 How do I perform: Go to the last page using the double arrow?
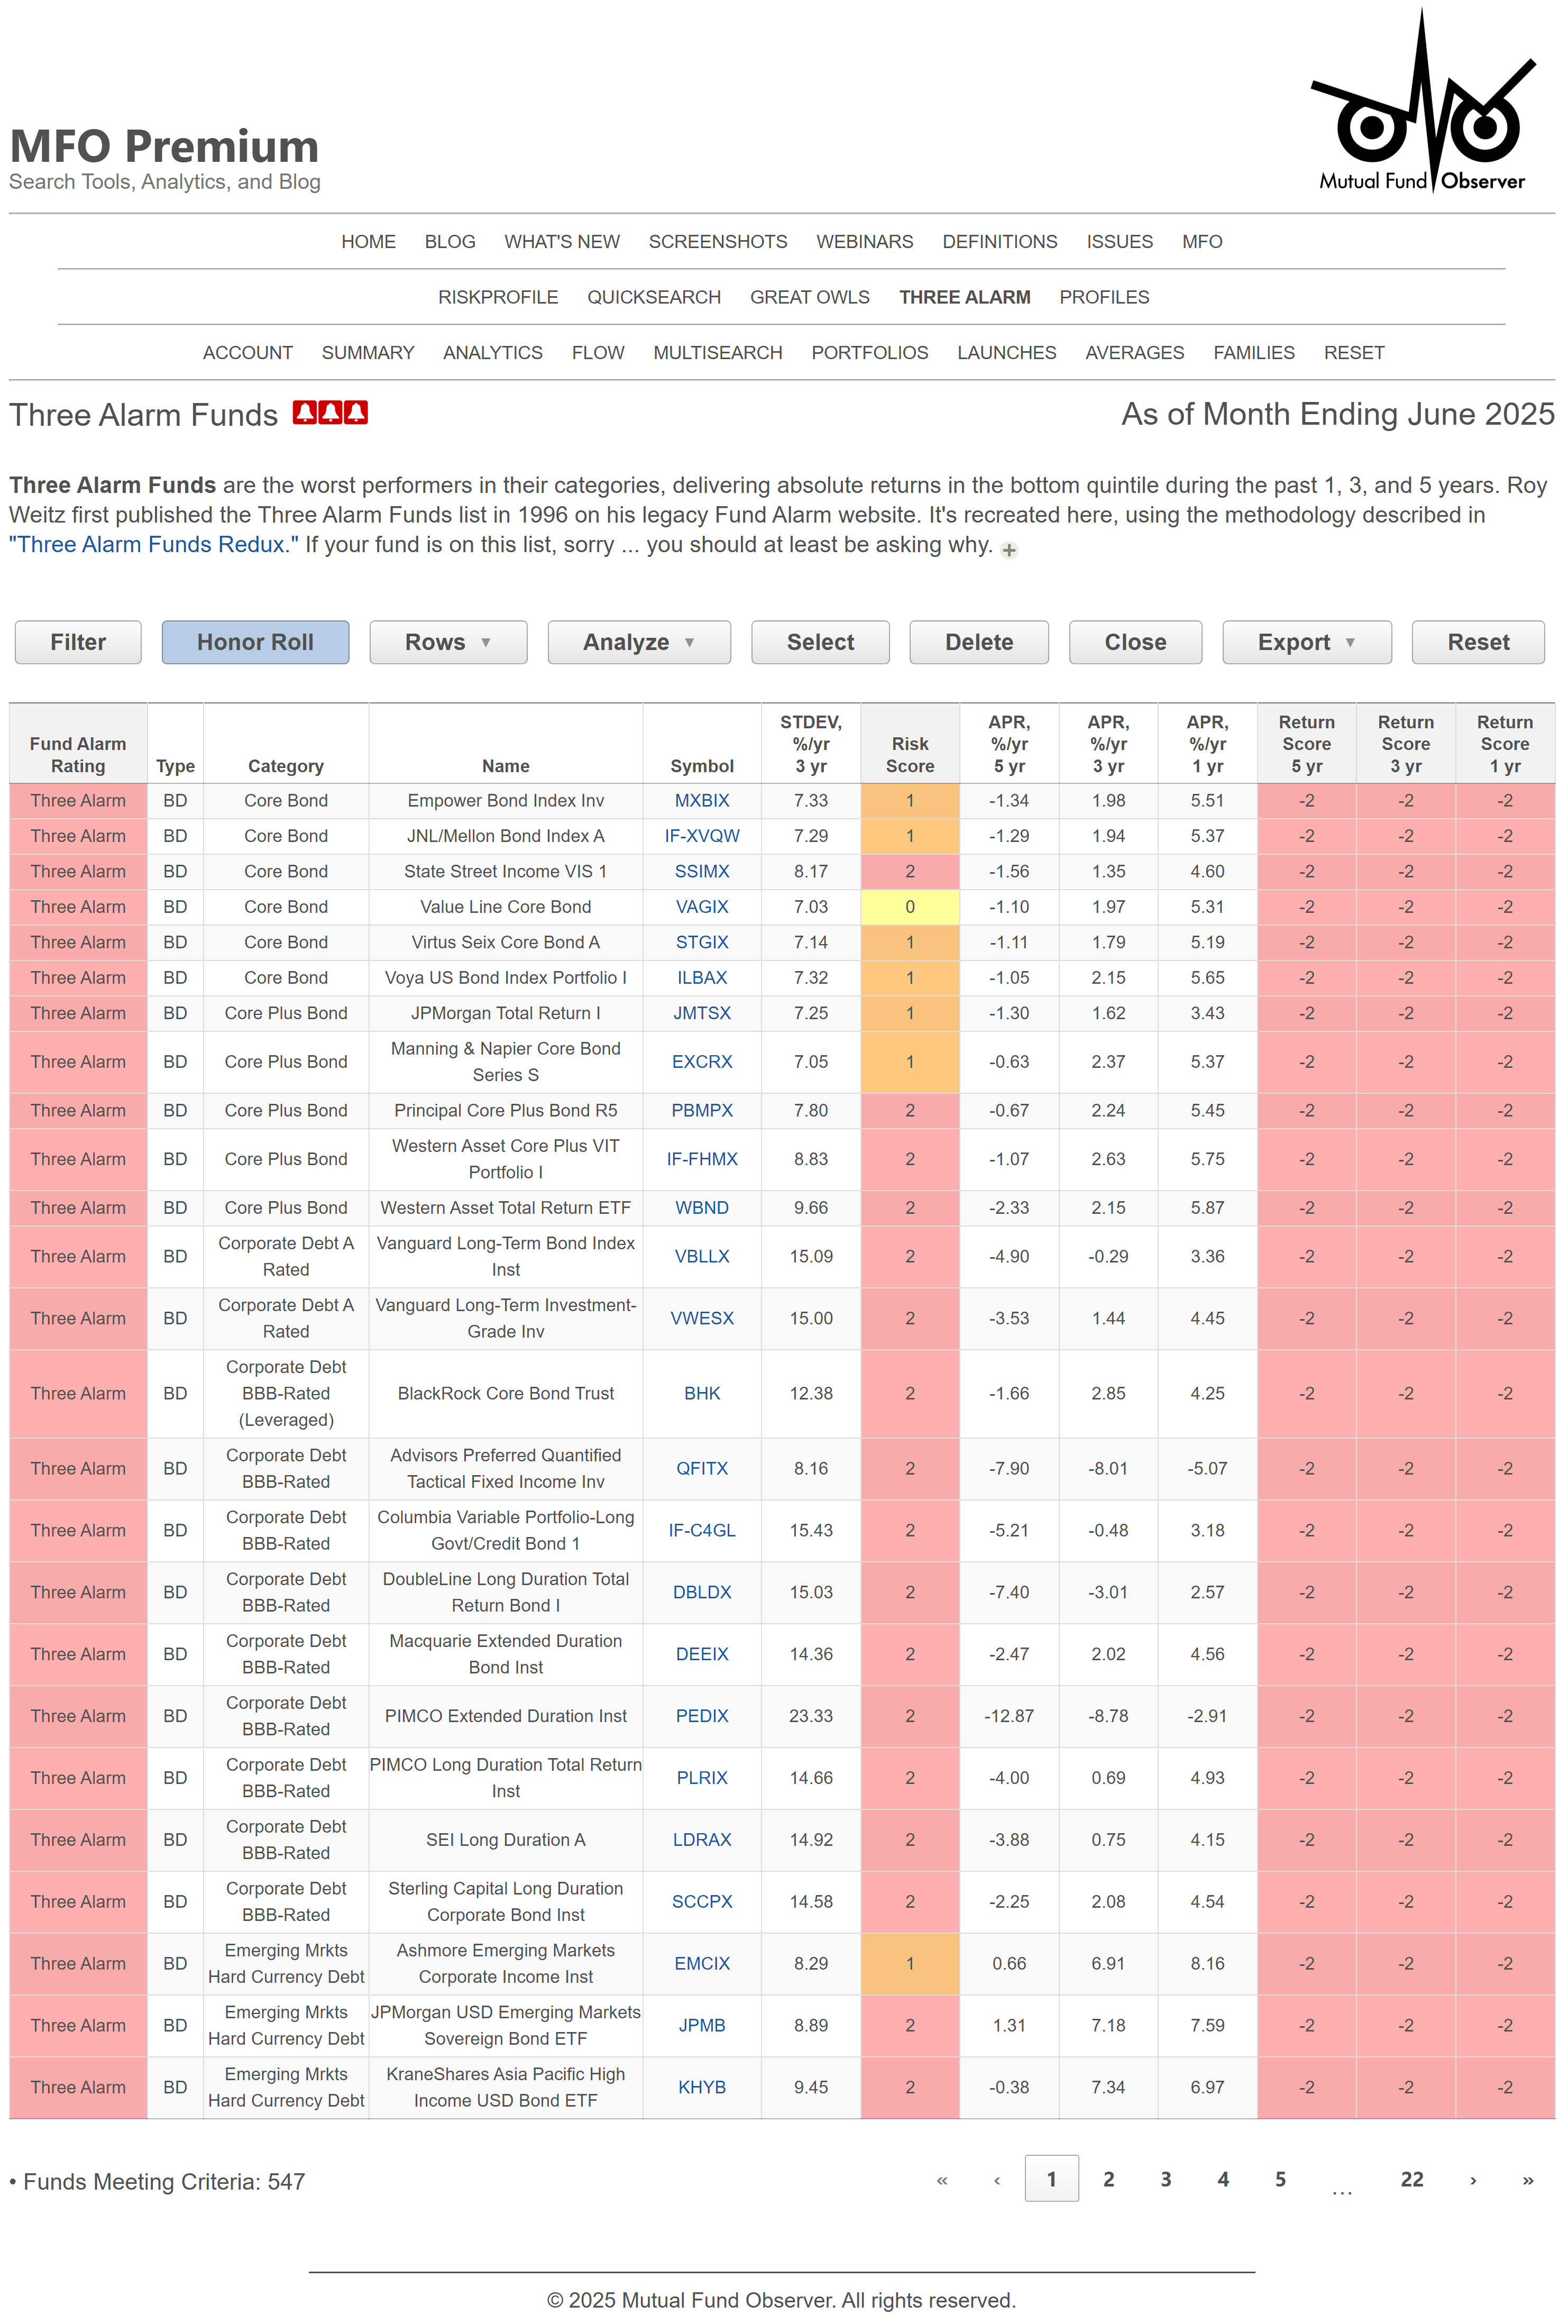[x=1527, y=2181]
